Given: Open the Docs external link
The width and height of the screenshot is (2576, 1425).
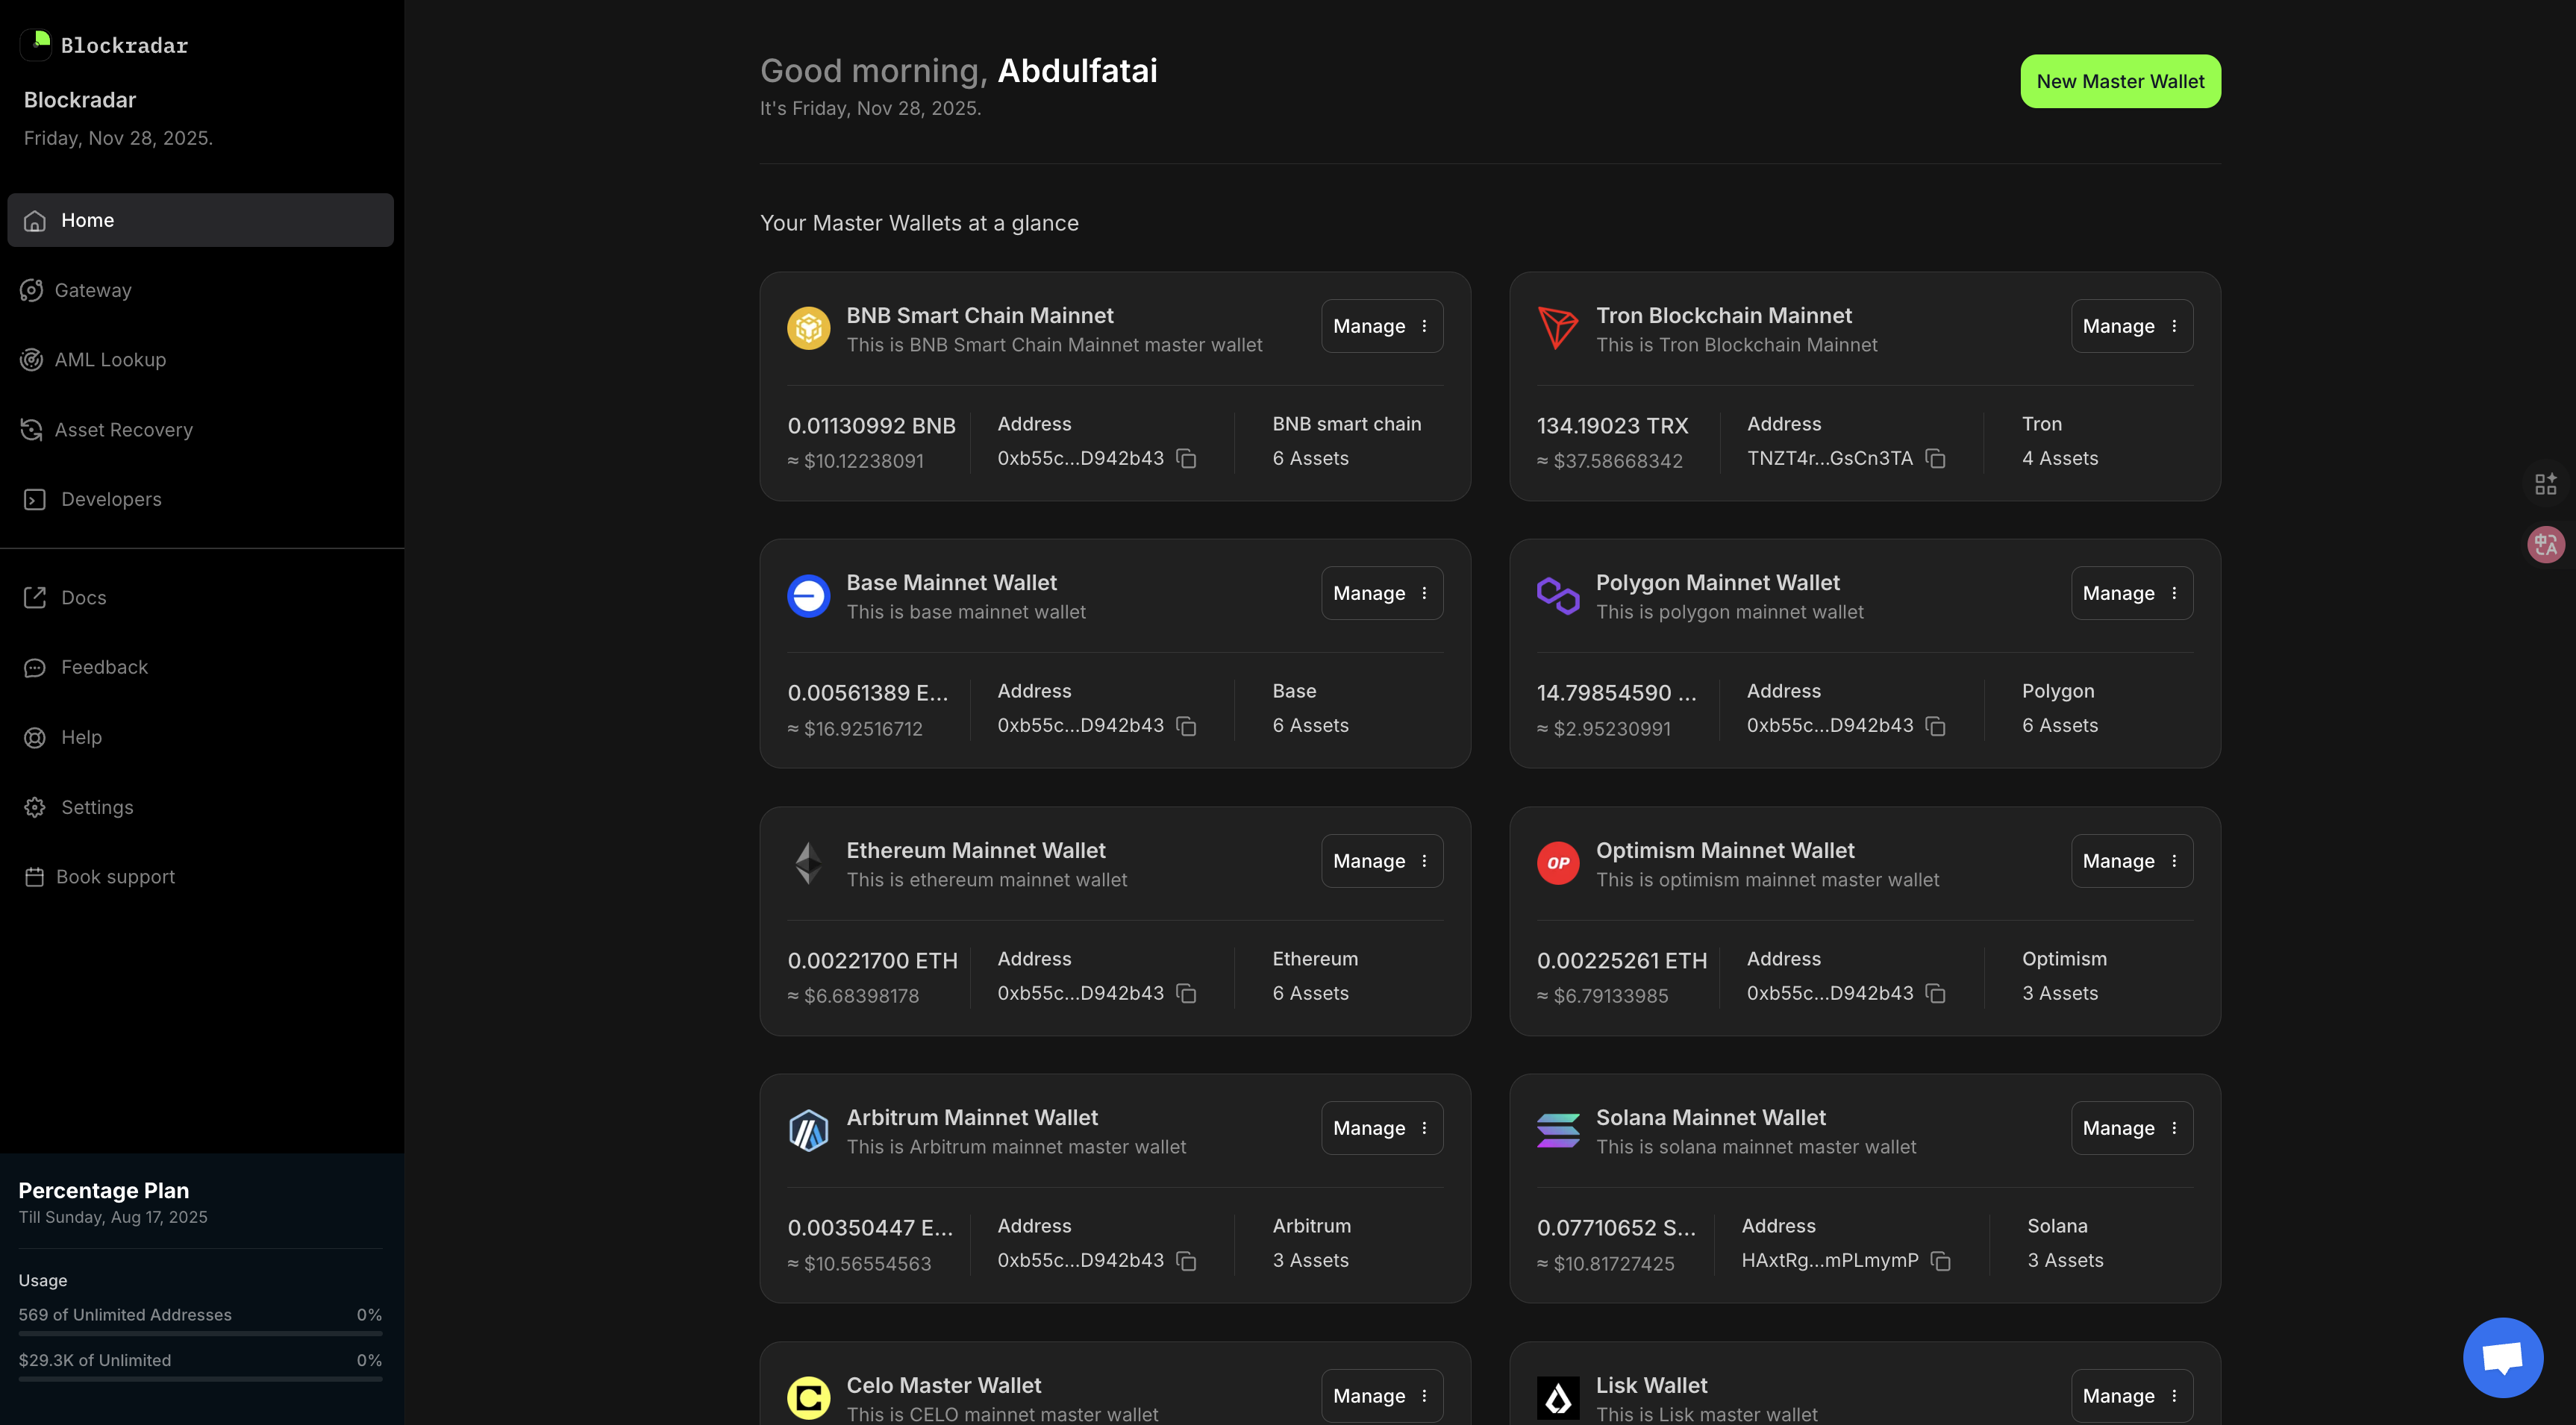Looking at the screenshot, I should tap(83, 598).
